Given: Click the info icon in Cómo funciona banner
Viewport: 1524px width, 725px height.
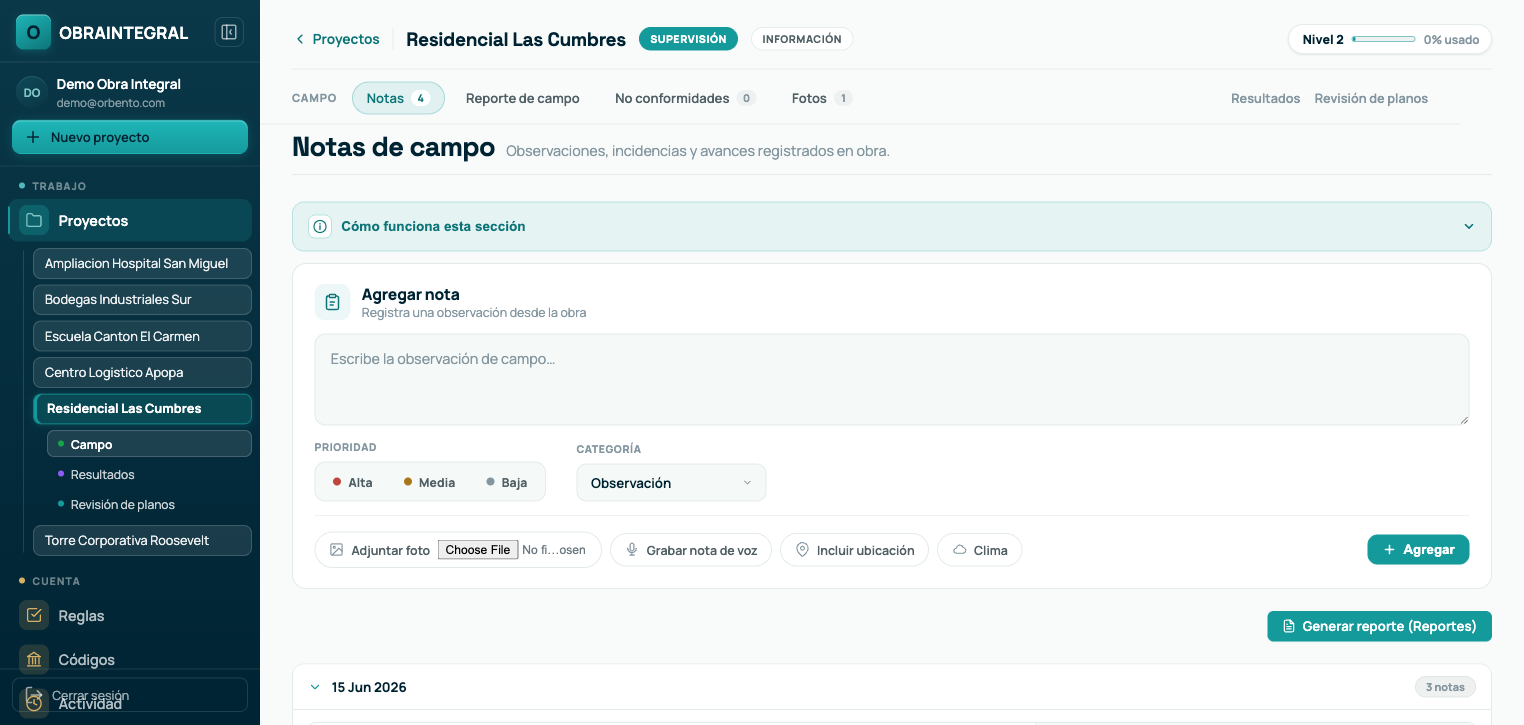Looking at the screenshot, I should (320, 226).
